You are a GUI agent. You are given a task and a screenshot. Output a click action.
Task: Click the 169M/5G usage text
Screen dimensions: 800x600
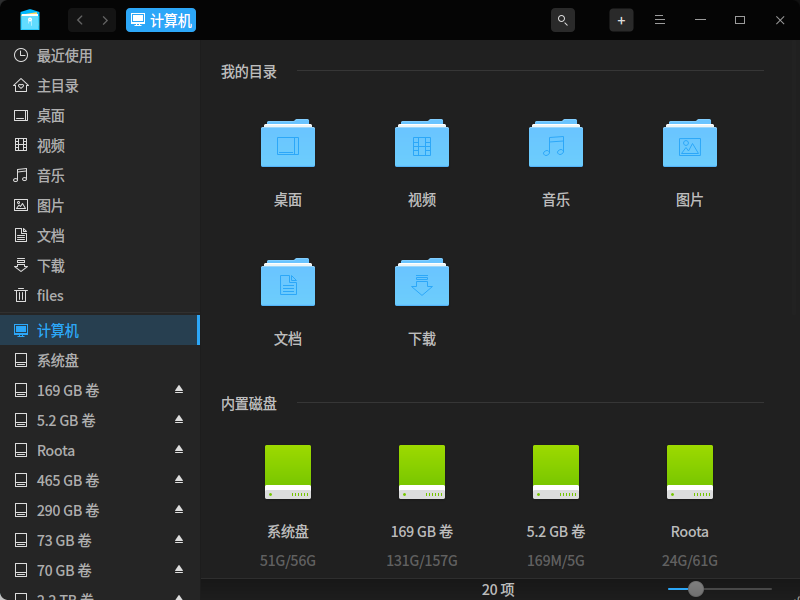[556, 561]
